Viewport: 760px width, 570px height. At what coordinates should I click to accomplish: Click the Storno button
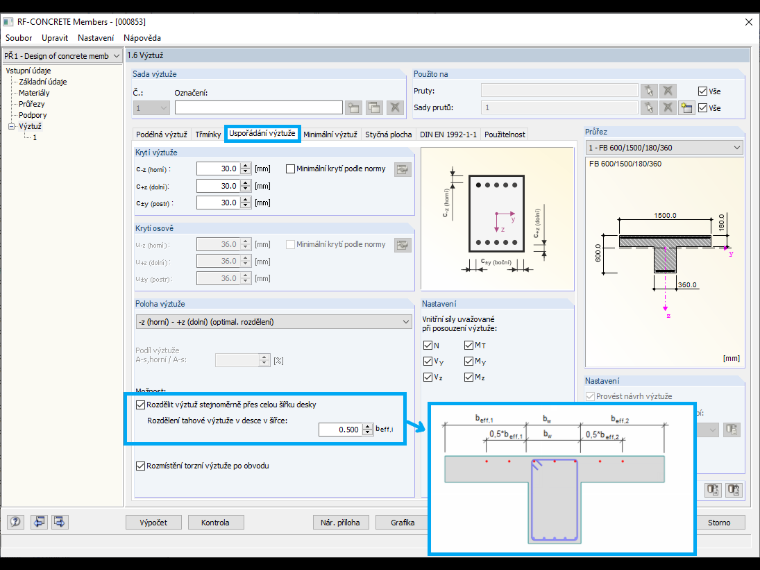pyautogui.click(x=719, y=522)
